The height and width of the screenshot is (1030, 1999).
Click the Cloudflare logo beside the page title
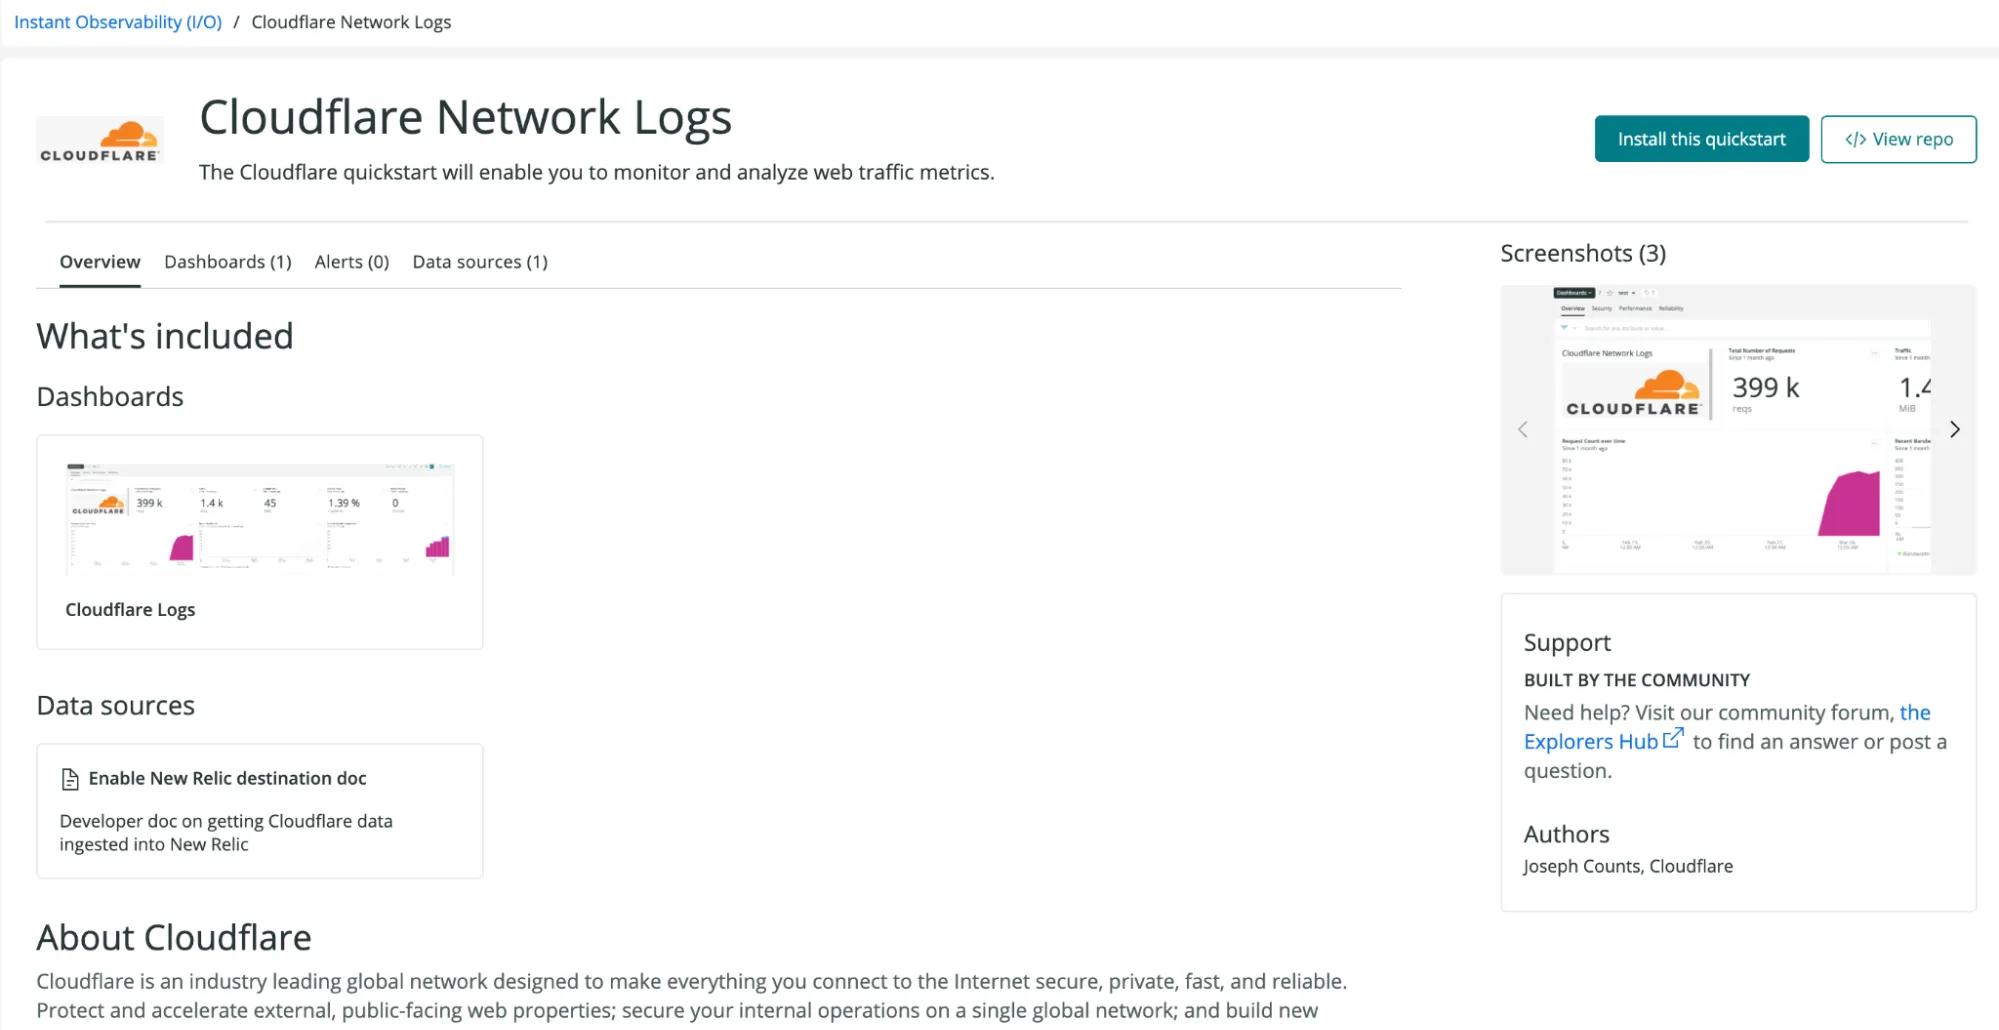pyautogui.click(x=99, y=138)
